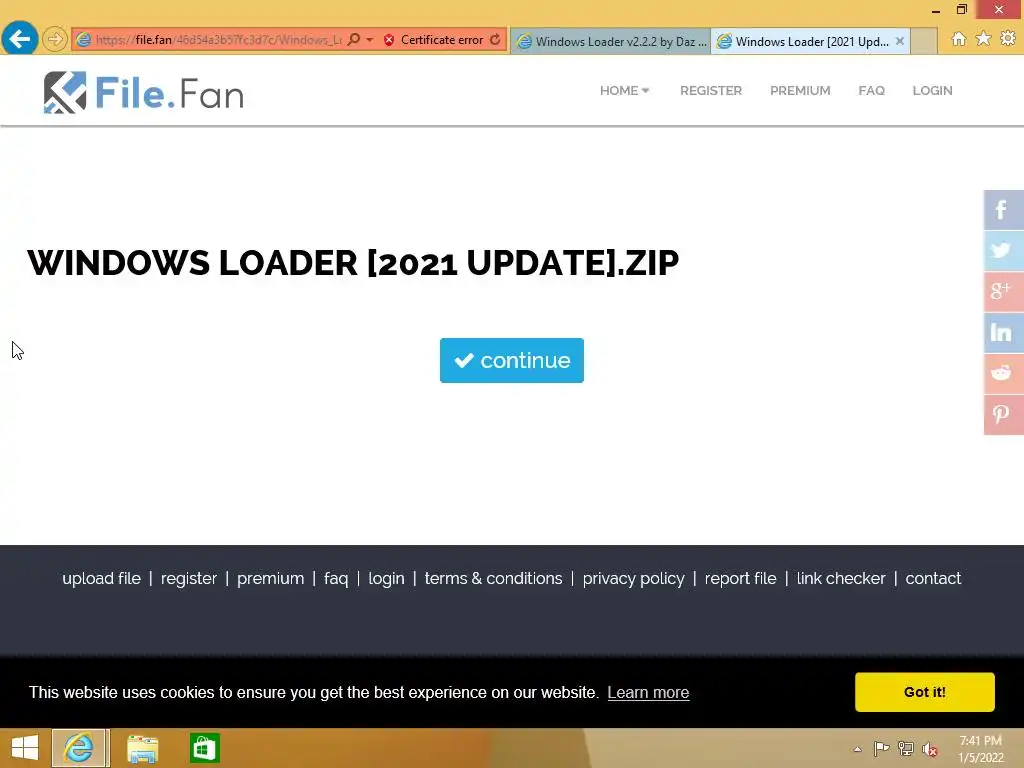Open footer privacy policy link
The image size is (1024, 768).
tap(633, 579)
